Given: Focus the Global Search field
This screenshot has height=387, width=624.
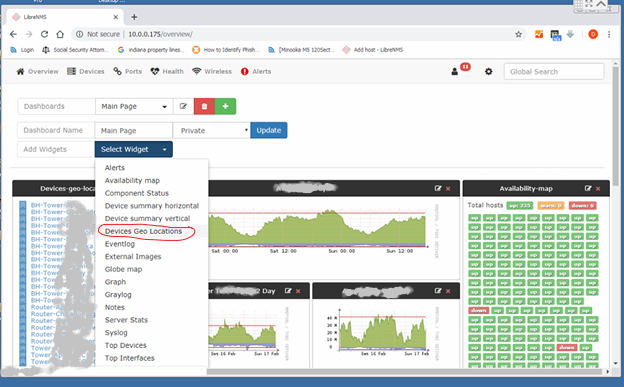Looking at the screenshot, I should click(x=554, y=72).
